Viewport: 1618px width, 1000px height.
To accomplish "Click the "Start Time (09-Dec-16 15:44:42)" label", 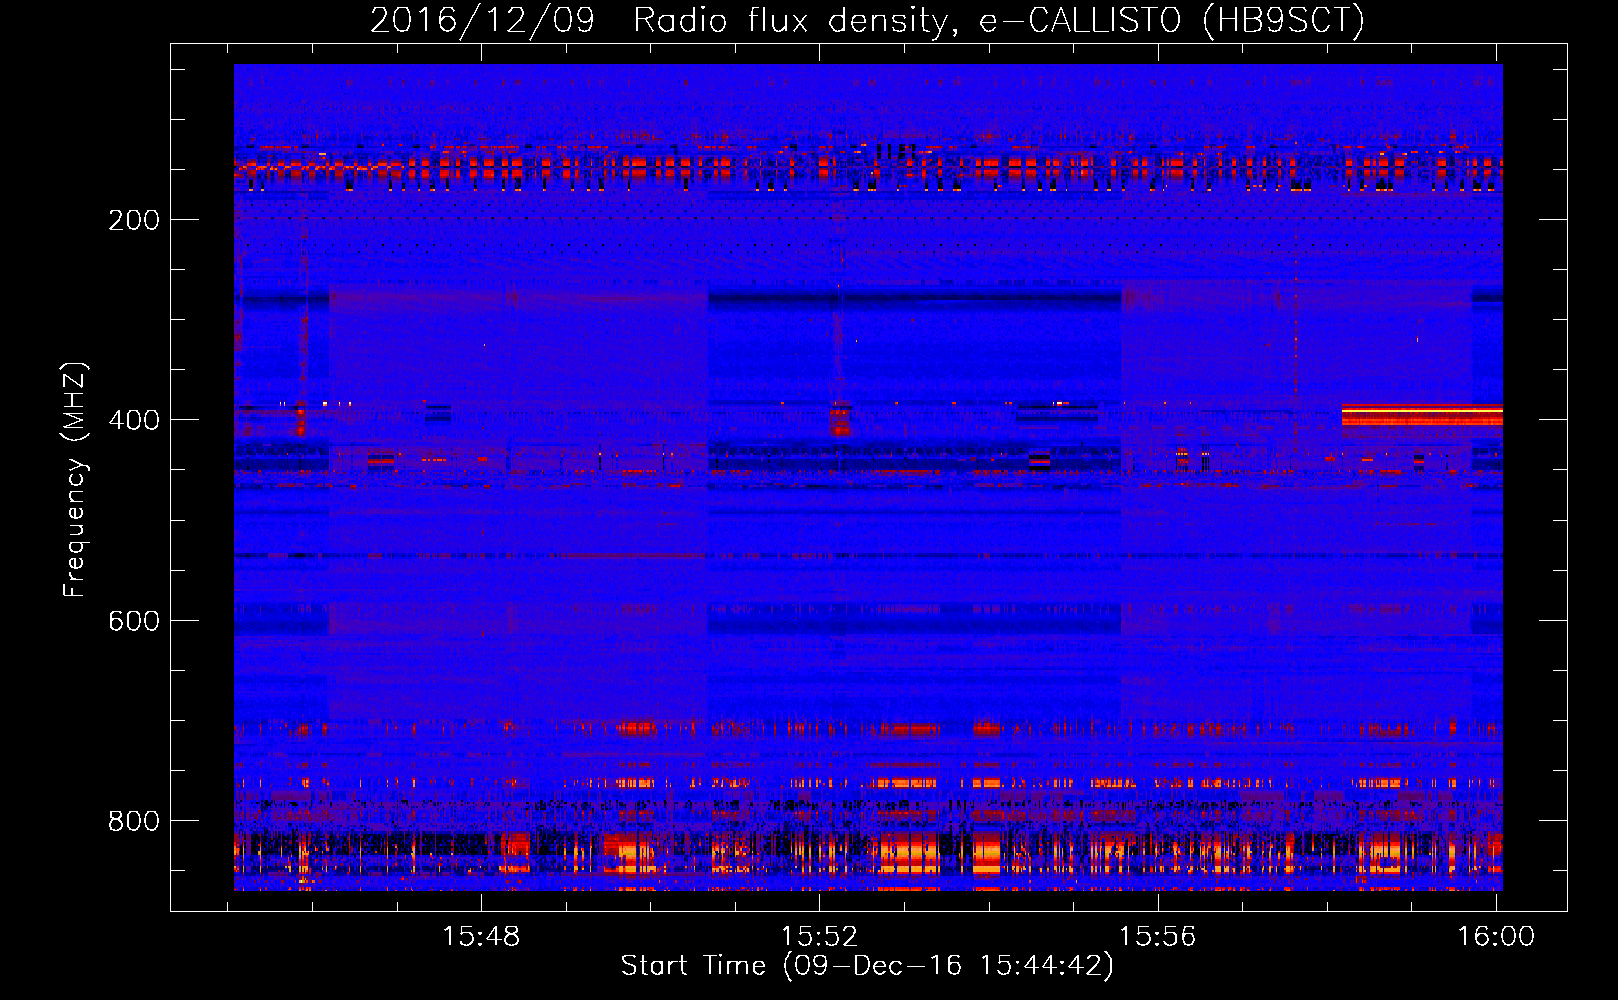I will click(867, 966).
